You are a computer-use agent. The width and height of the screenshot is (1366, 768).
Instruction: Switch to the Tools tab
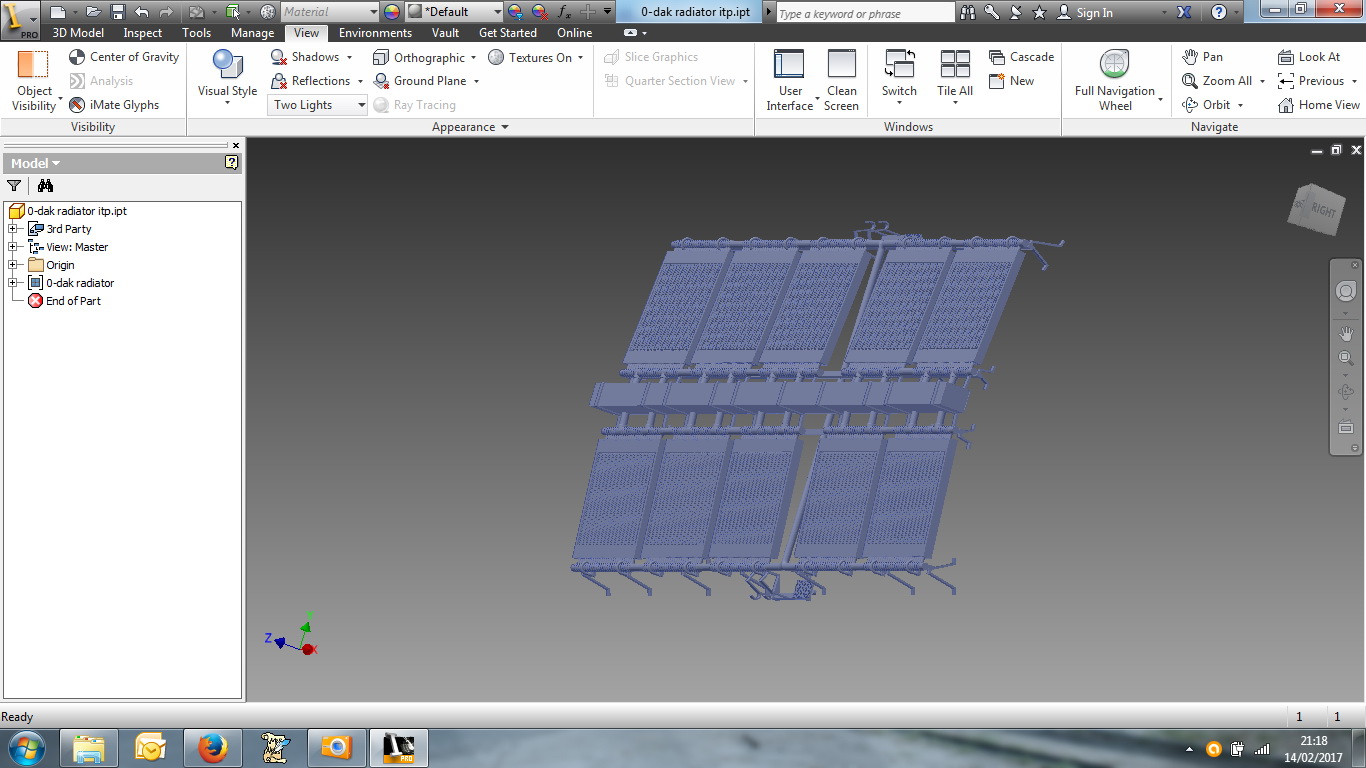point(197,33)
